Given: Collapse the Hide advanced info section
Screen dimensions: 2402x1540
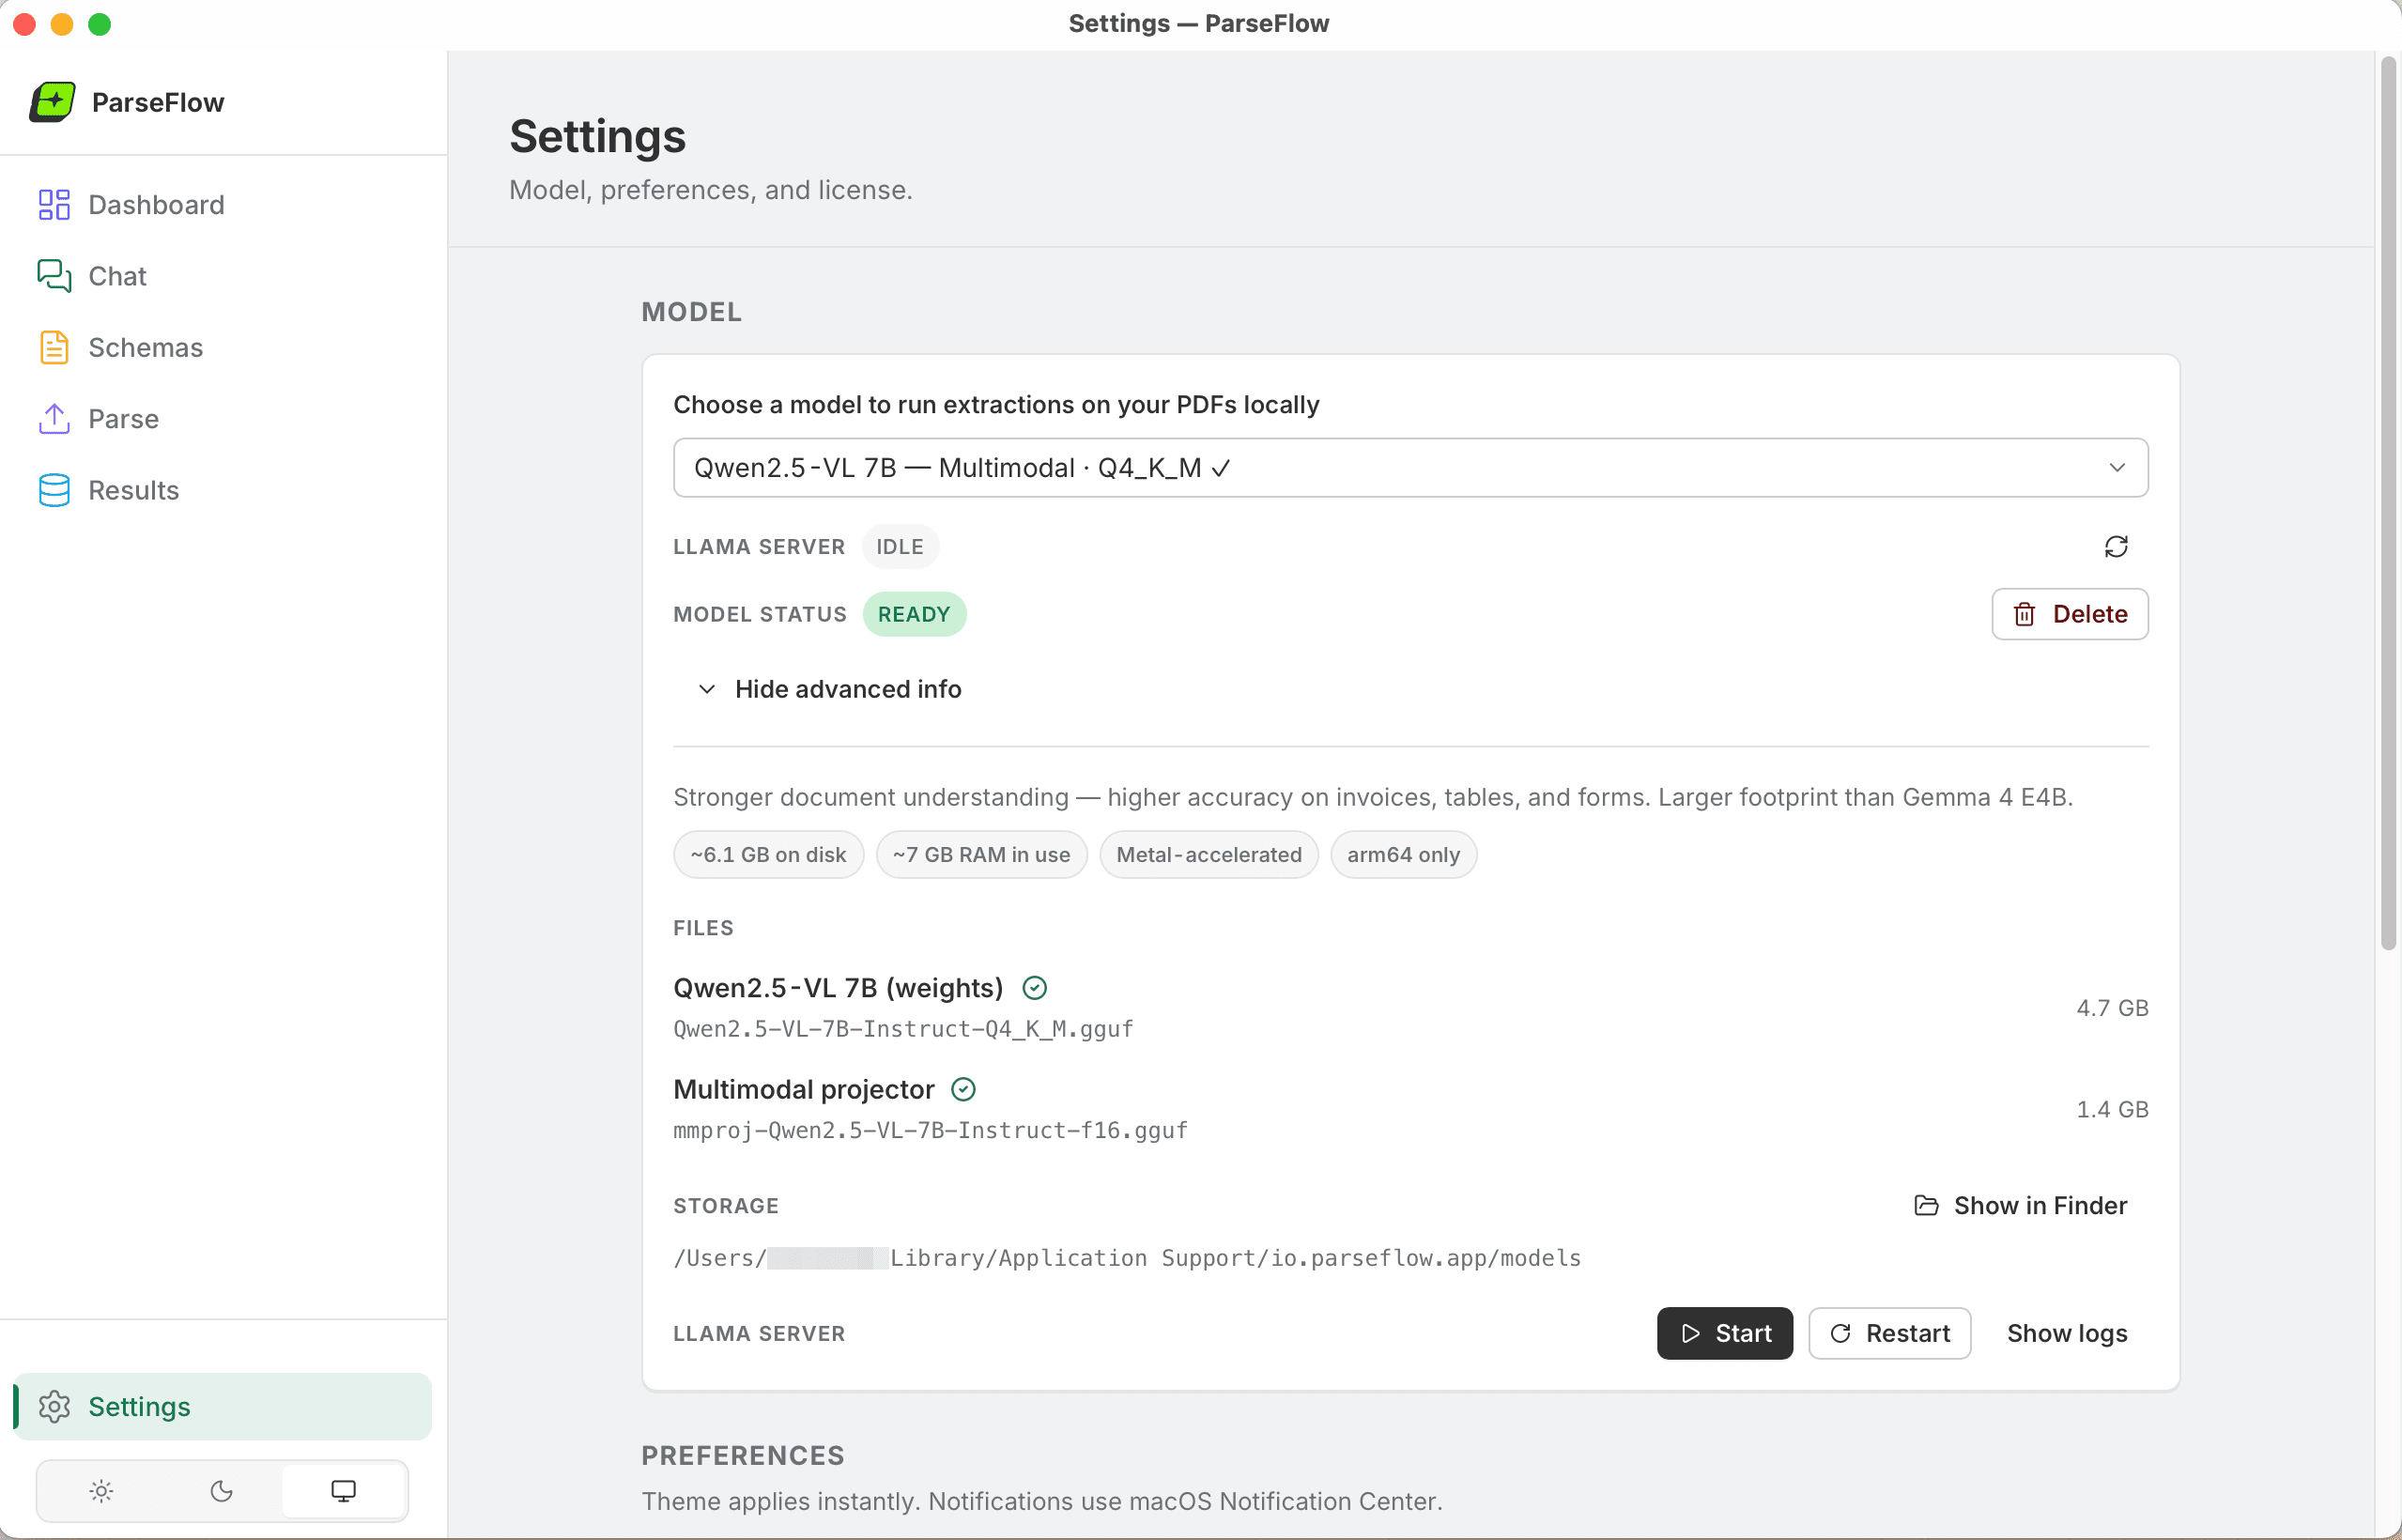Looking at the screenshot, I should [829, 689].
